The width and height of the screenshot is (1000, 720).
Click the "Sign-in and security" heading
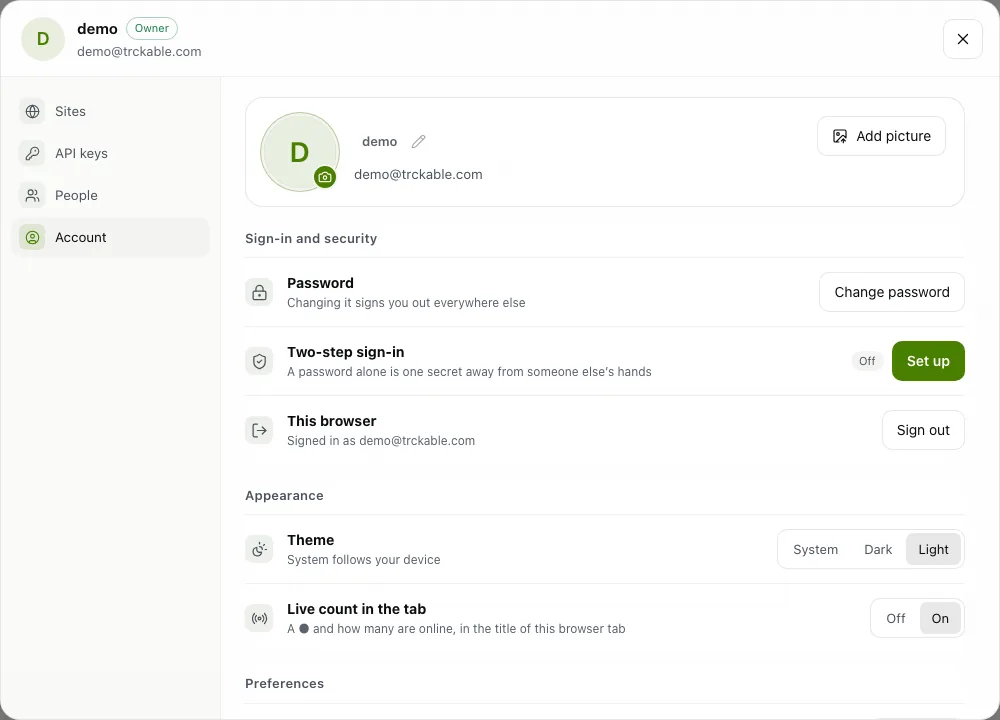(311, 239)
